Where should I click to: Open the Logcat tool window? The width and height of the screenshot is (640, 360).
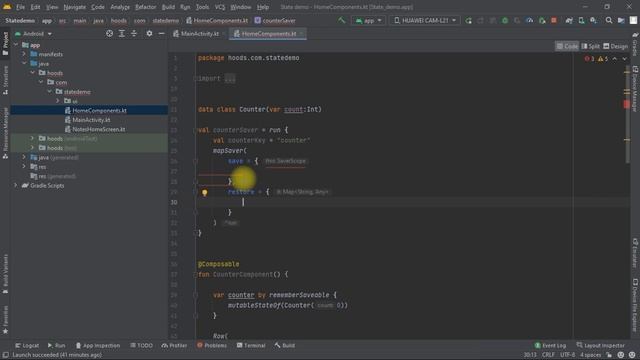27,345
